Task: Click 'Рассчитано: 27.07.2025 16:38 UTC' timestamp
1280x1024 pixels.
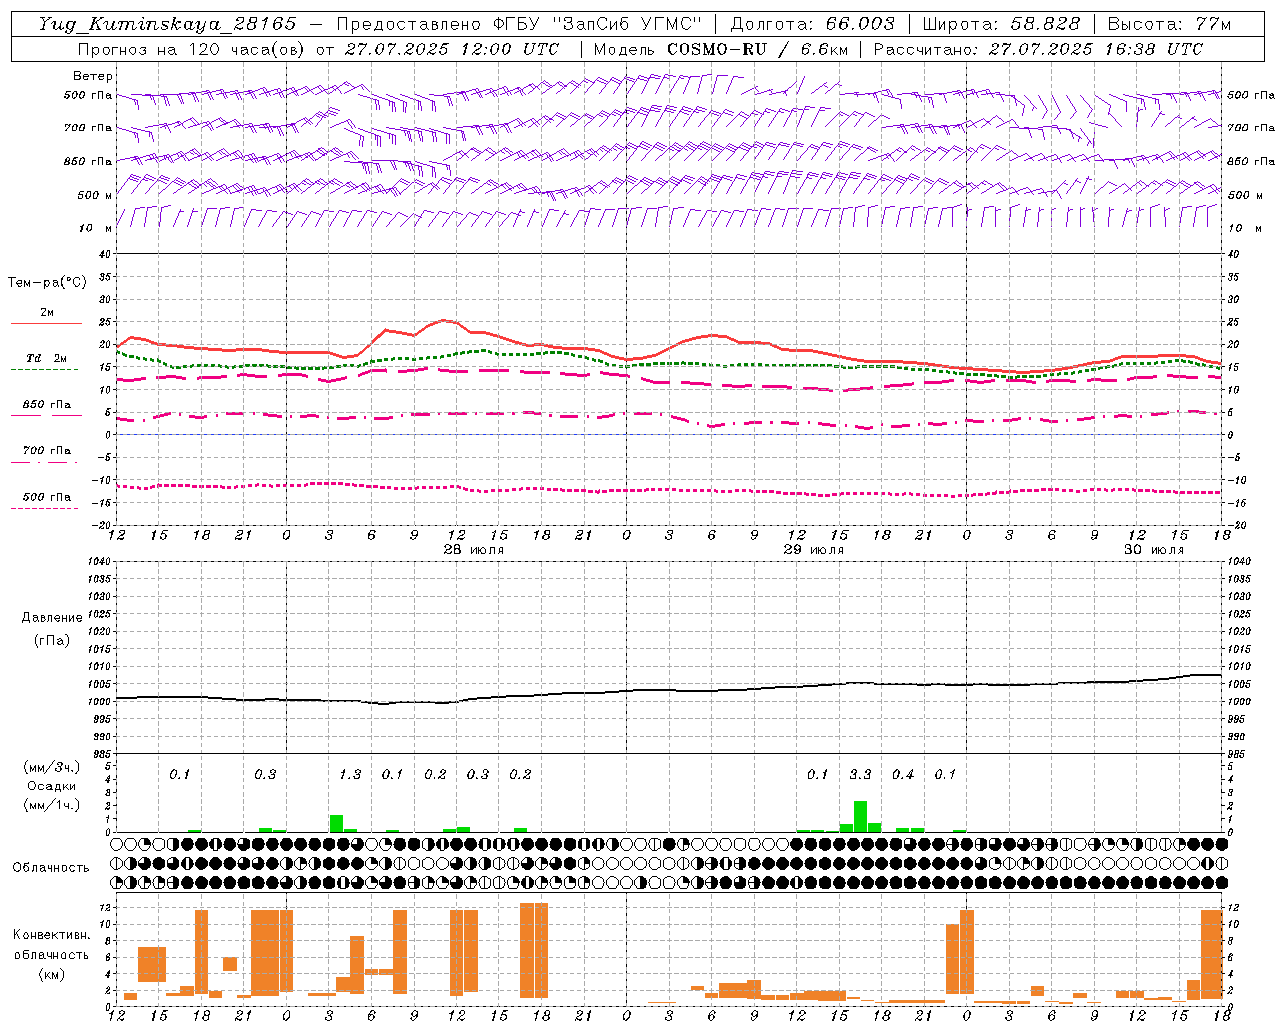Action: (1039, 49)
